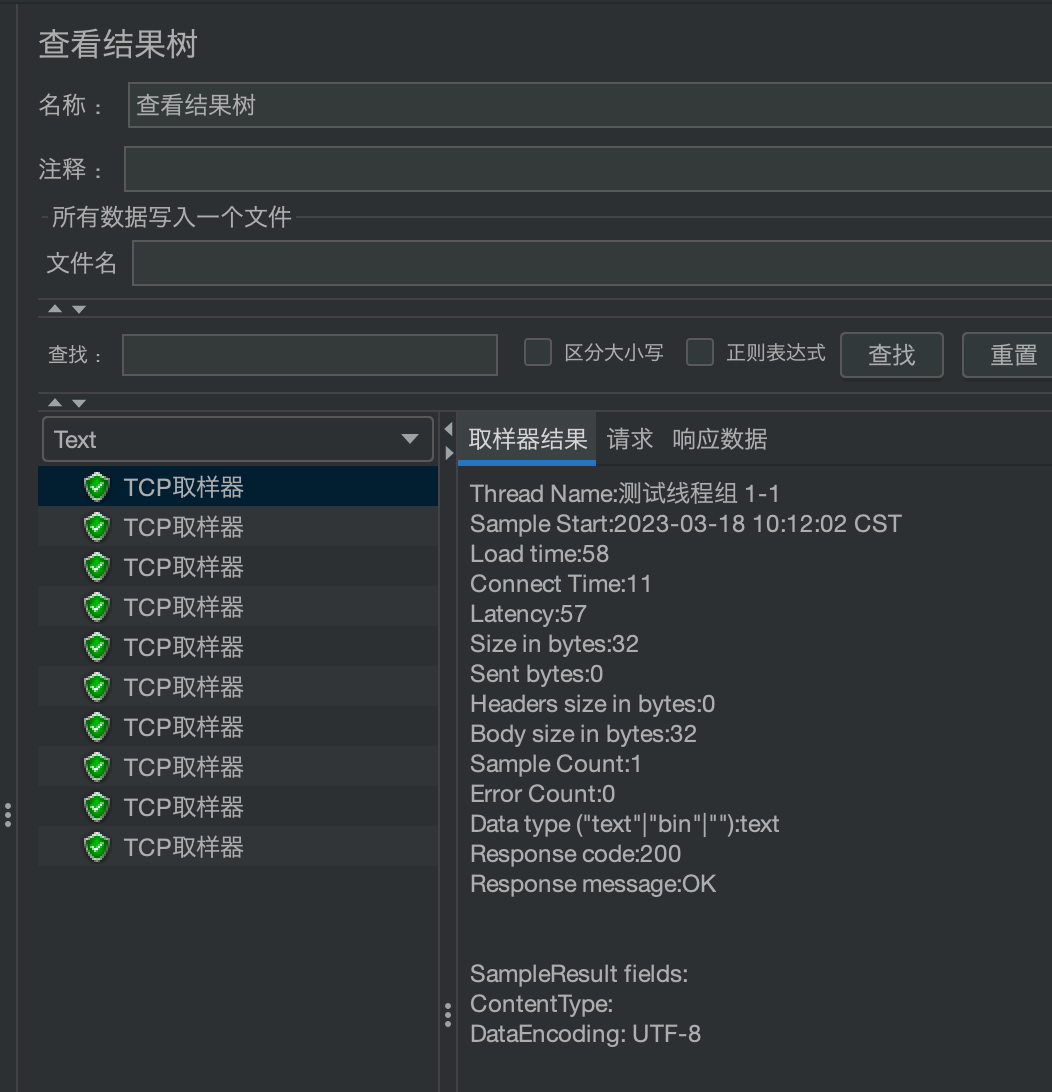Click the Sent bytes:0 line

click(537, 673)
